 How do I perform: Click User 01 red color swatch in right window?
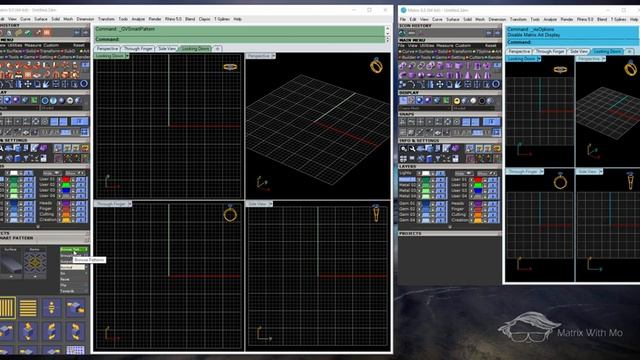pos(478,180)
